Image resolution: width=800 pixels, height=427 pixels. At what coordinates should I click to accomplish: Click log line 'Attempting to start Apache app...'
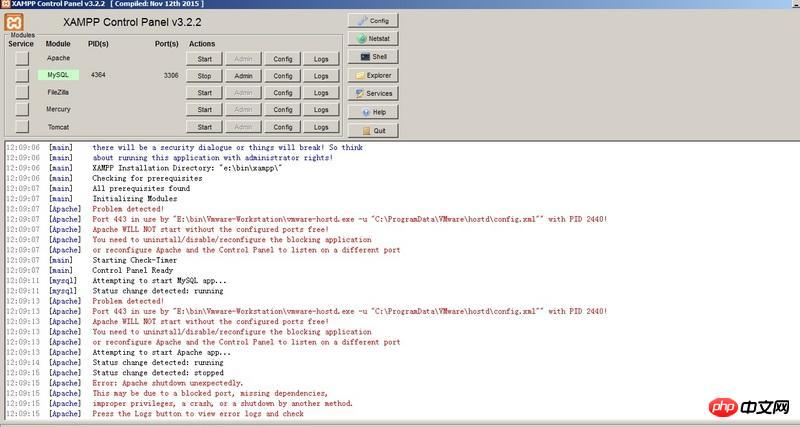coord(161,353)
